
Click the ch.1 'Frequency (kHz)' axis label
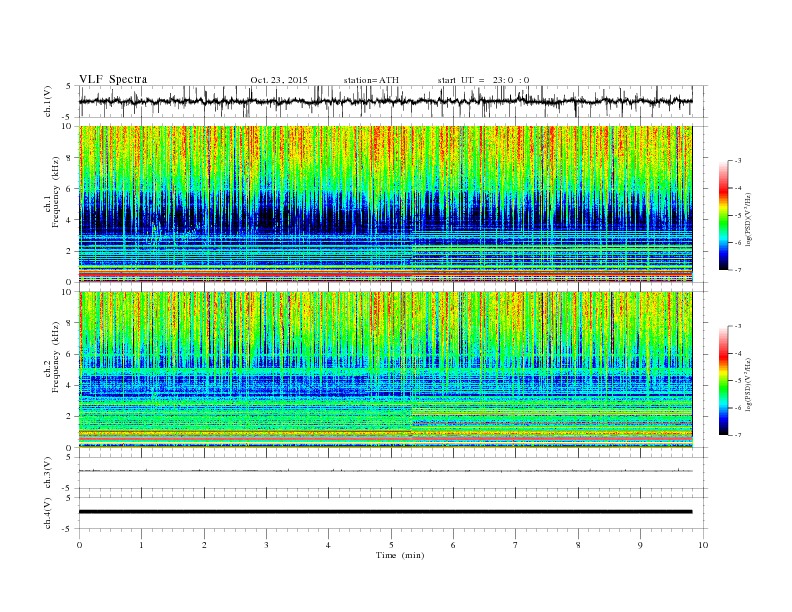[56, 192]
